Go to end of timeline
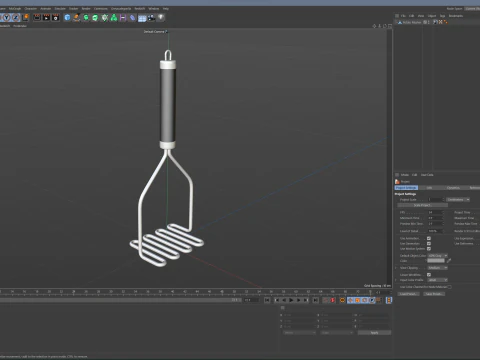480x360 pixels. [315, 300]
